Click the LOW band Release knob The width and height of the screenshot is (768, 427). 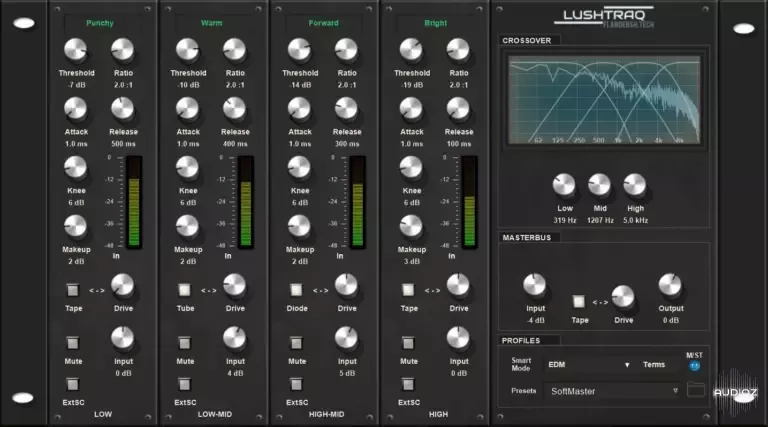122,109
